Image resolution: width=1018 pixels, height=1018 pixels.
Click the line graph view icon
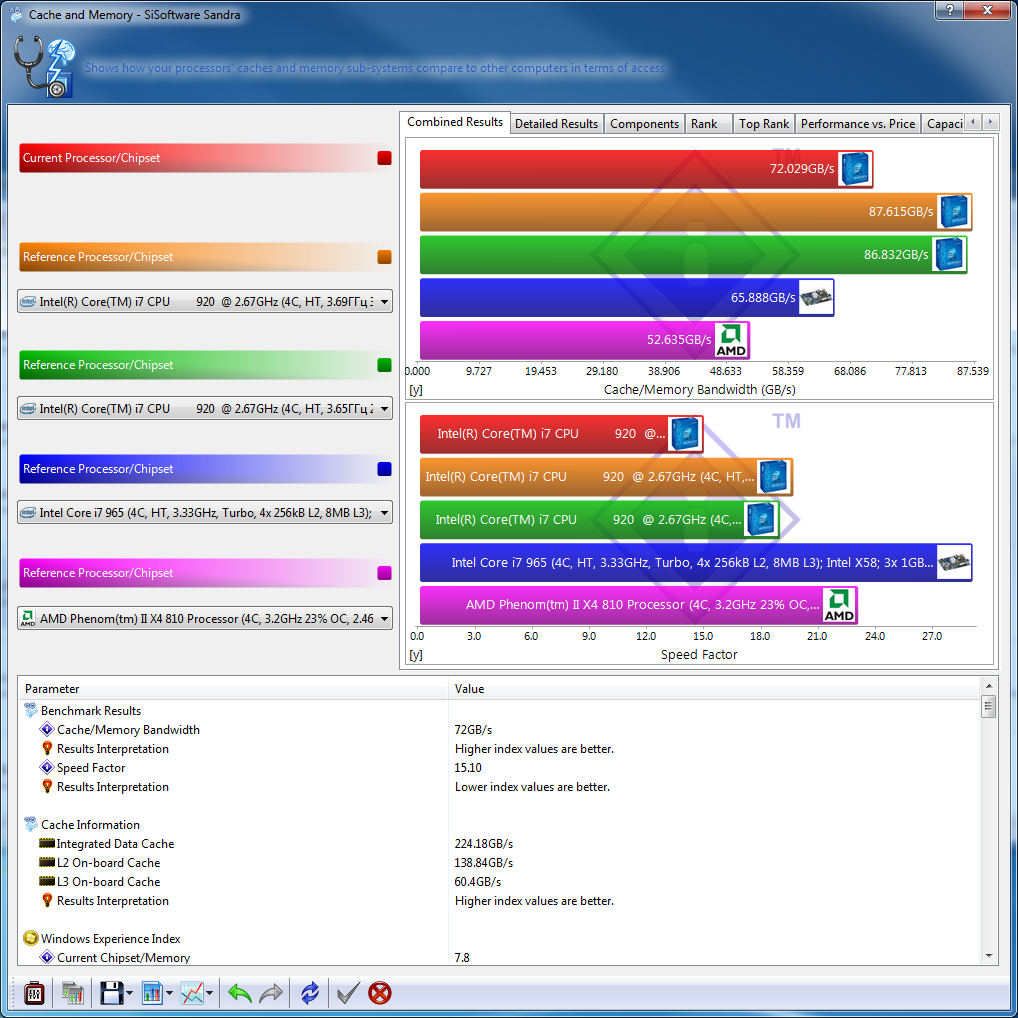(x=192, y=993)
